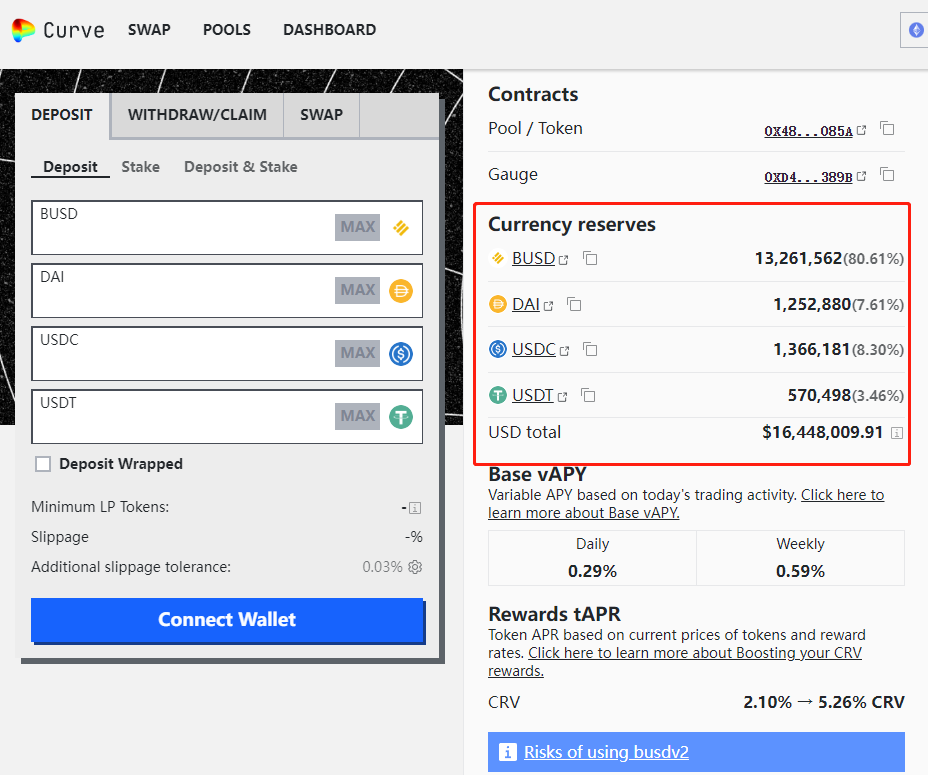Select the Stake sub-tab
This screenshot has height=775, width=928.
pyautogui.click(x=140, y=167)
